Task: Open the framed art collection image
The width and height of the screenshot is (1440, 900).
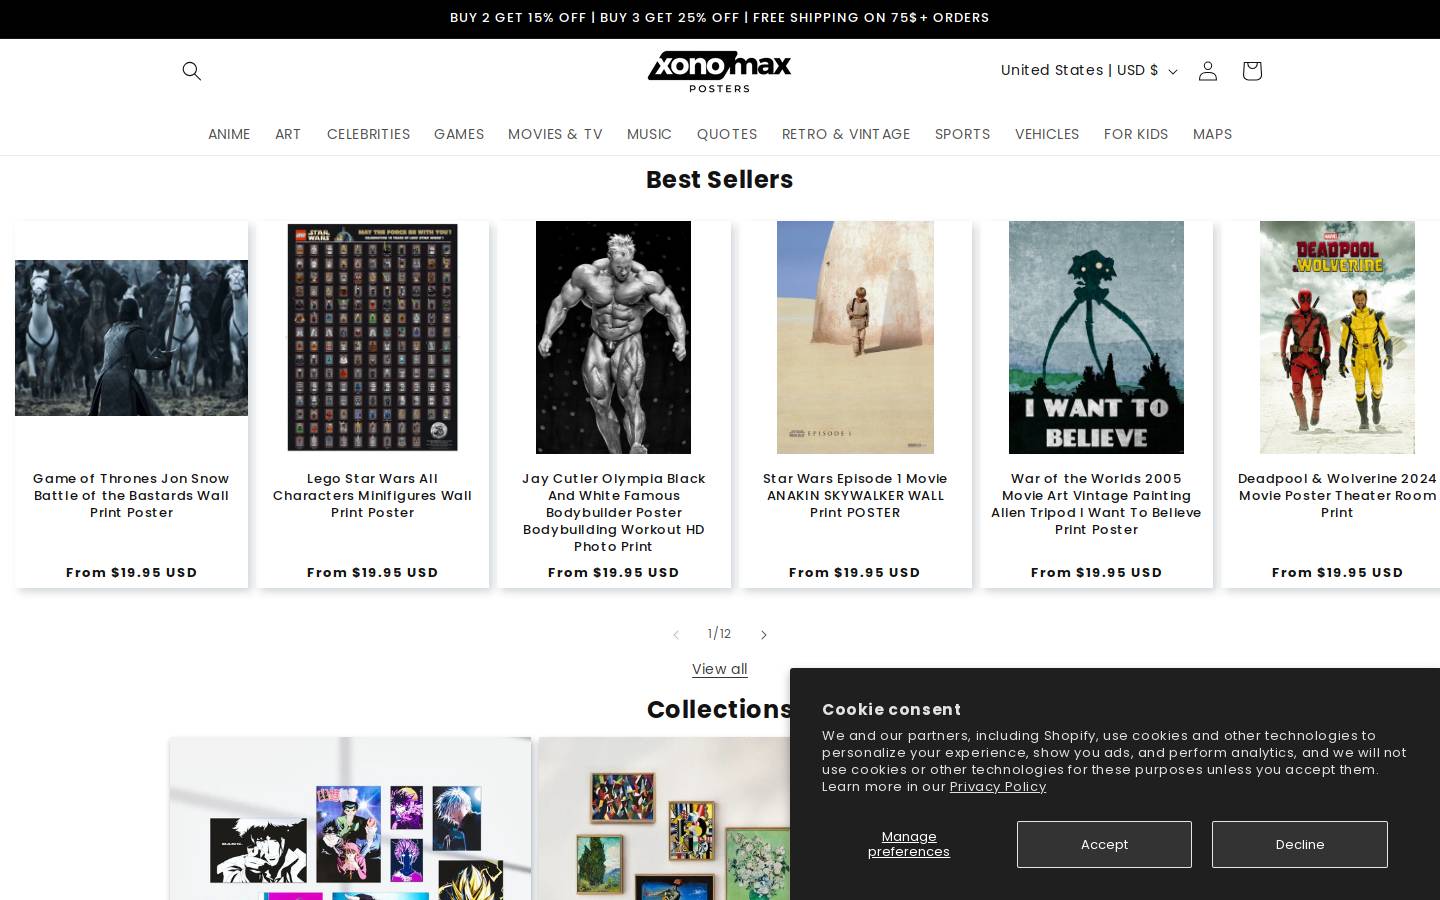Action: (664, 819)
